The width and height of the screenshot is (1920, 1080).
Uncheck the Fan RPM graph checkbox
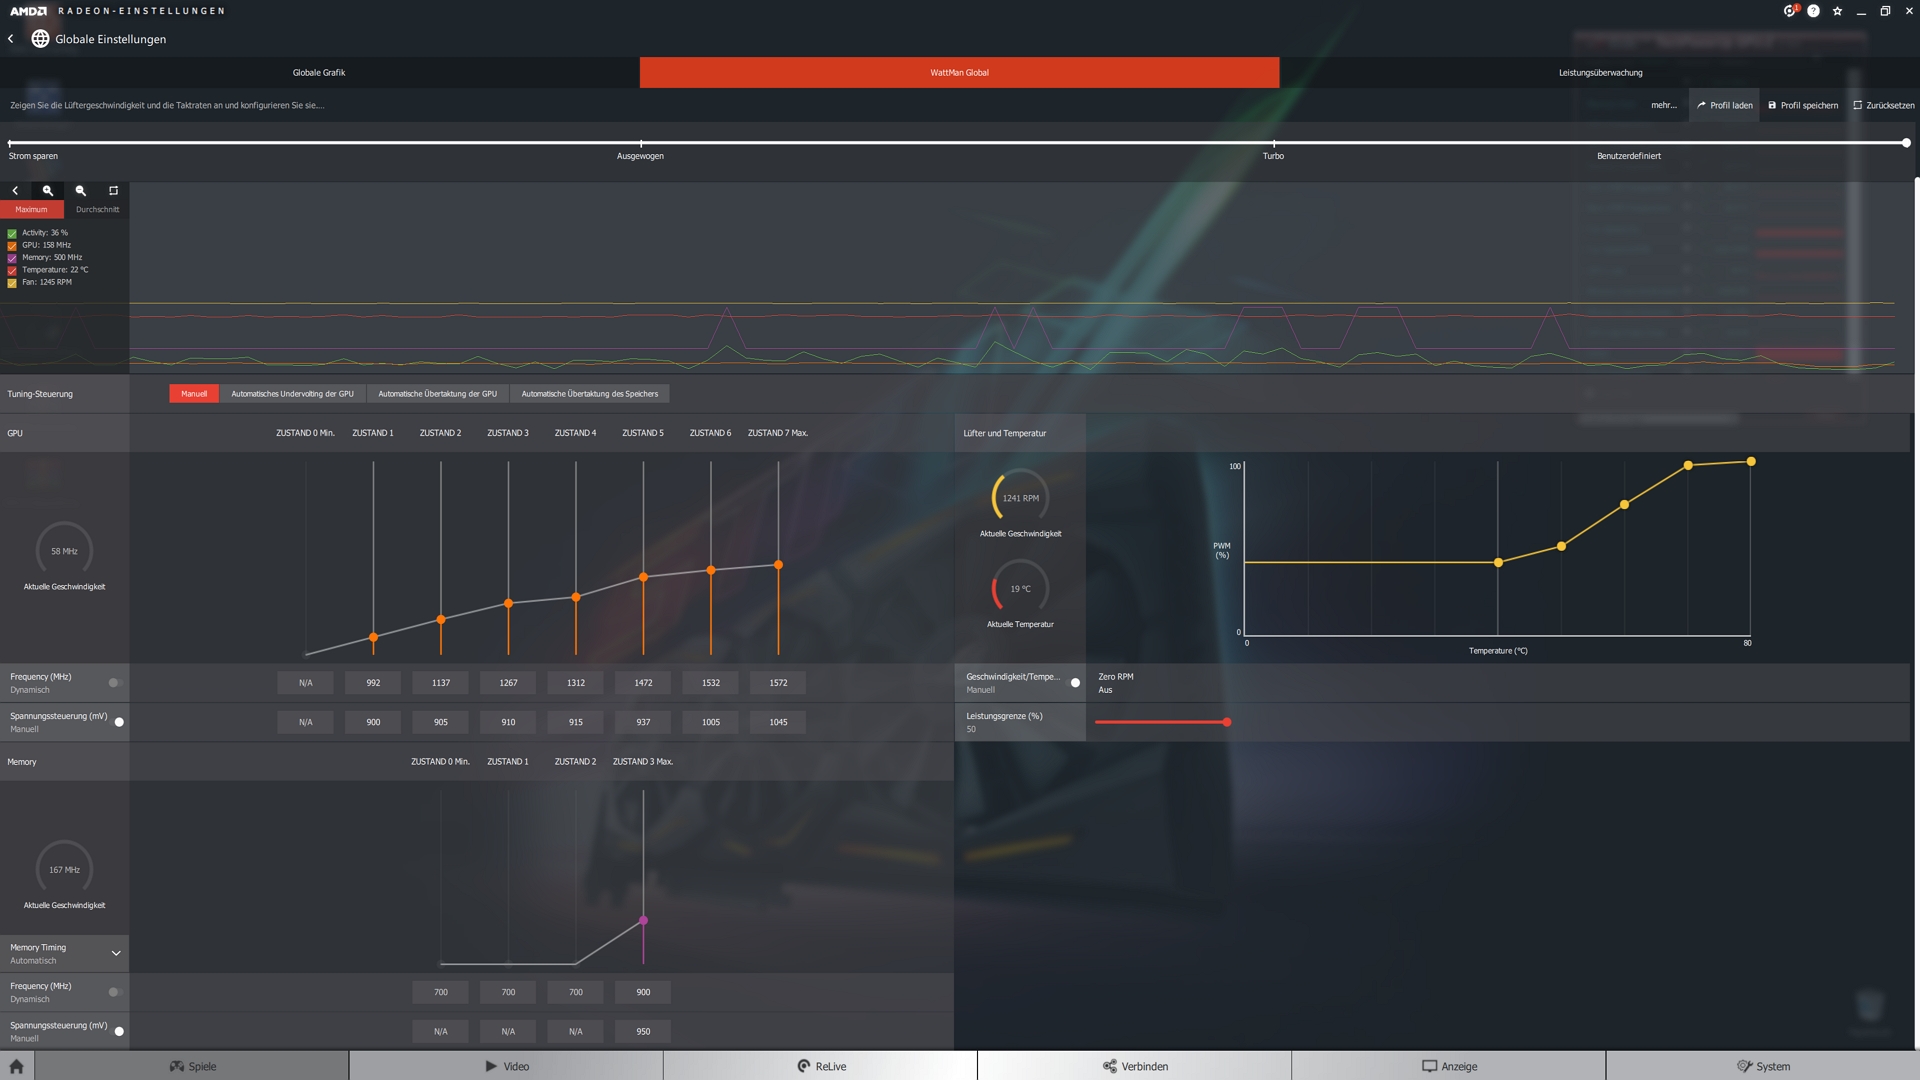click(12, 283)
